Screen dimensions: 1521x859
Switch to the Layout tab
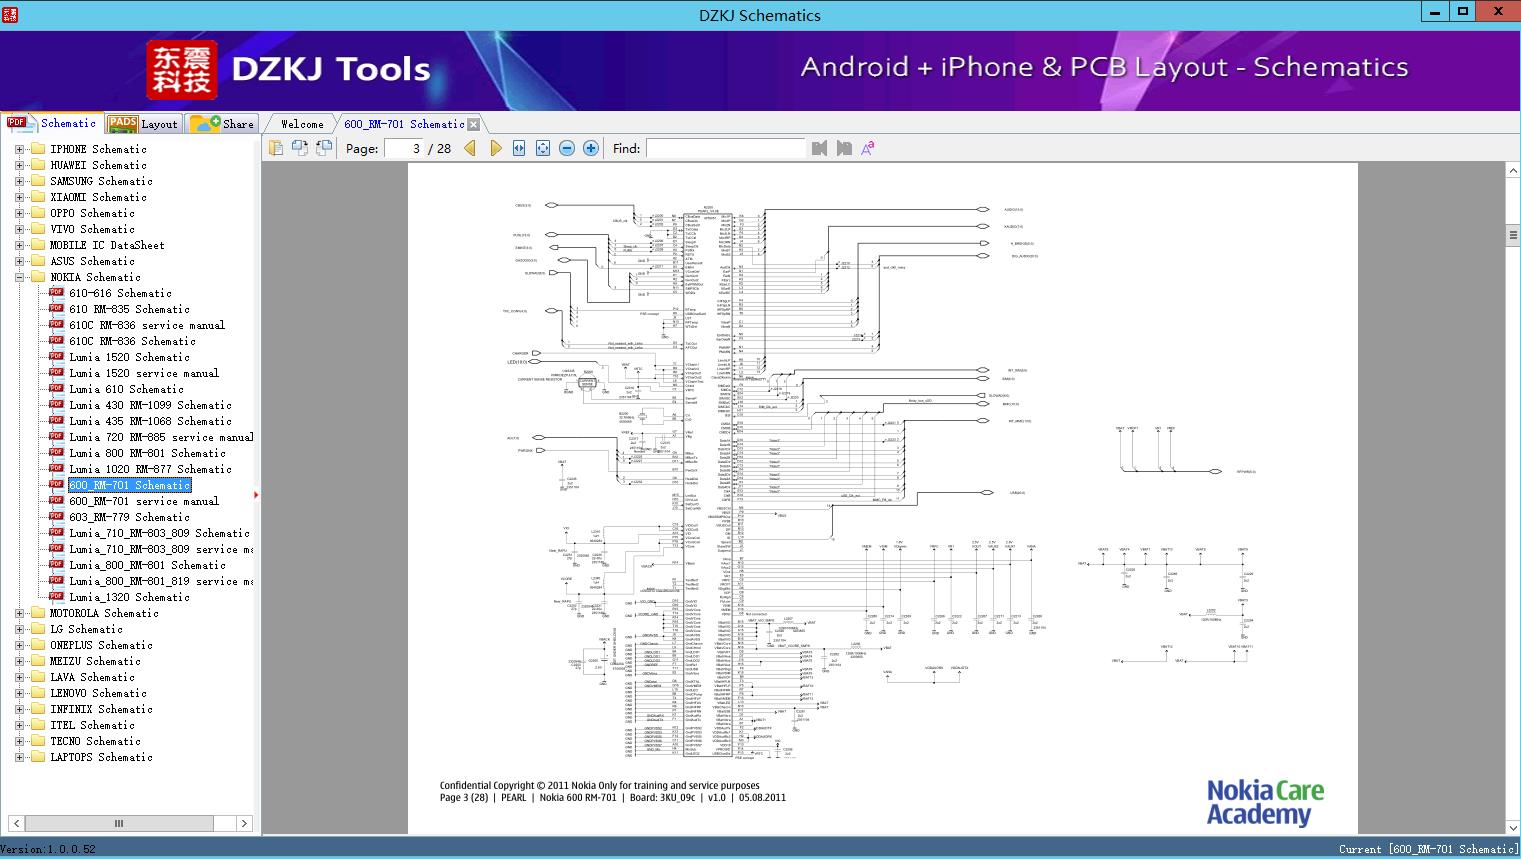pyautogui.click(x=143, y=124)
